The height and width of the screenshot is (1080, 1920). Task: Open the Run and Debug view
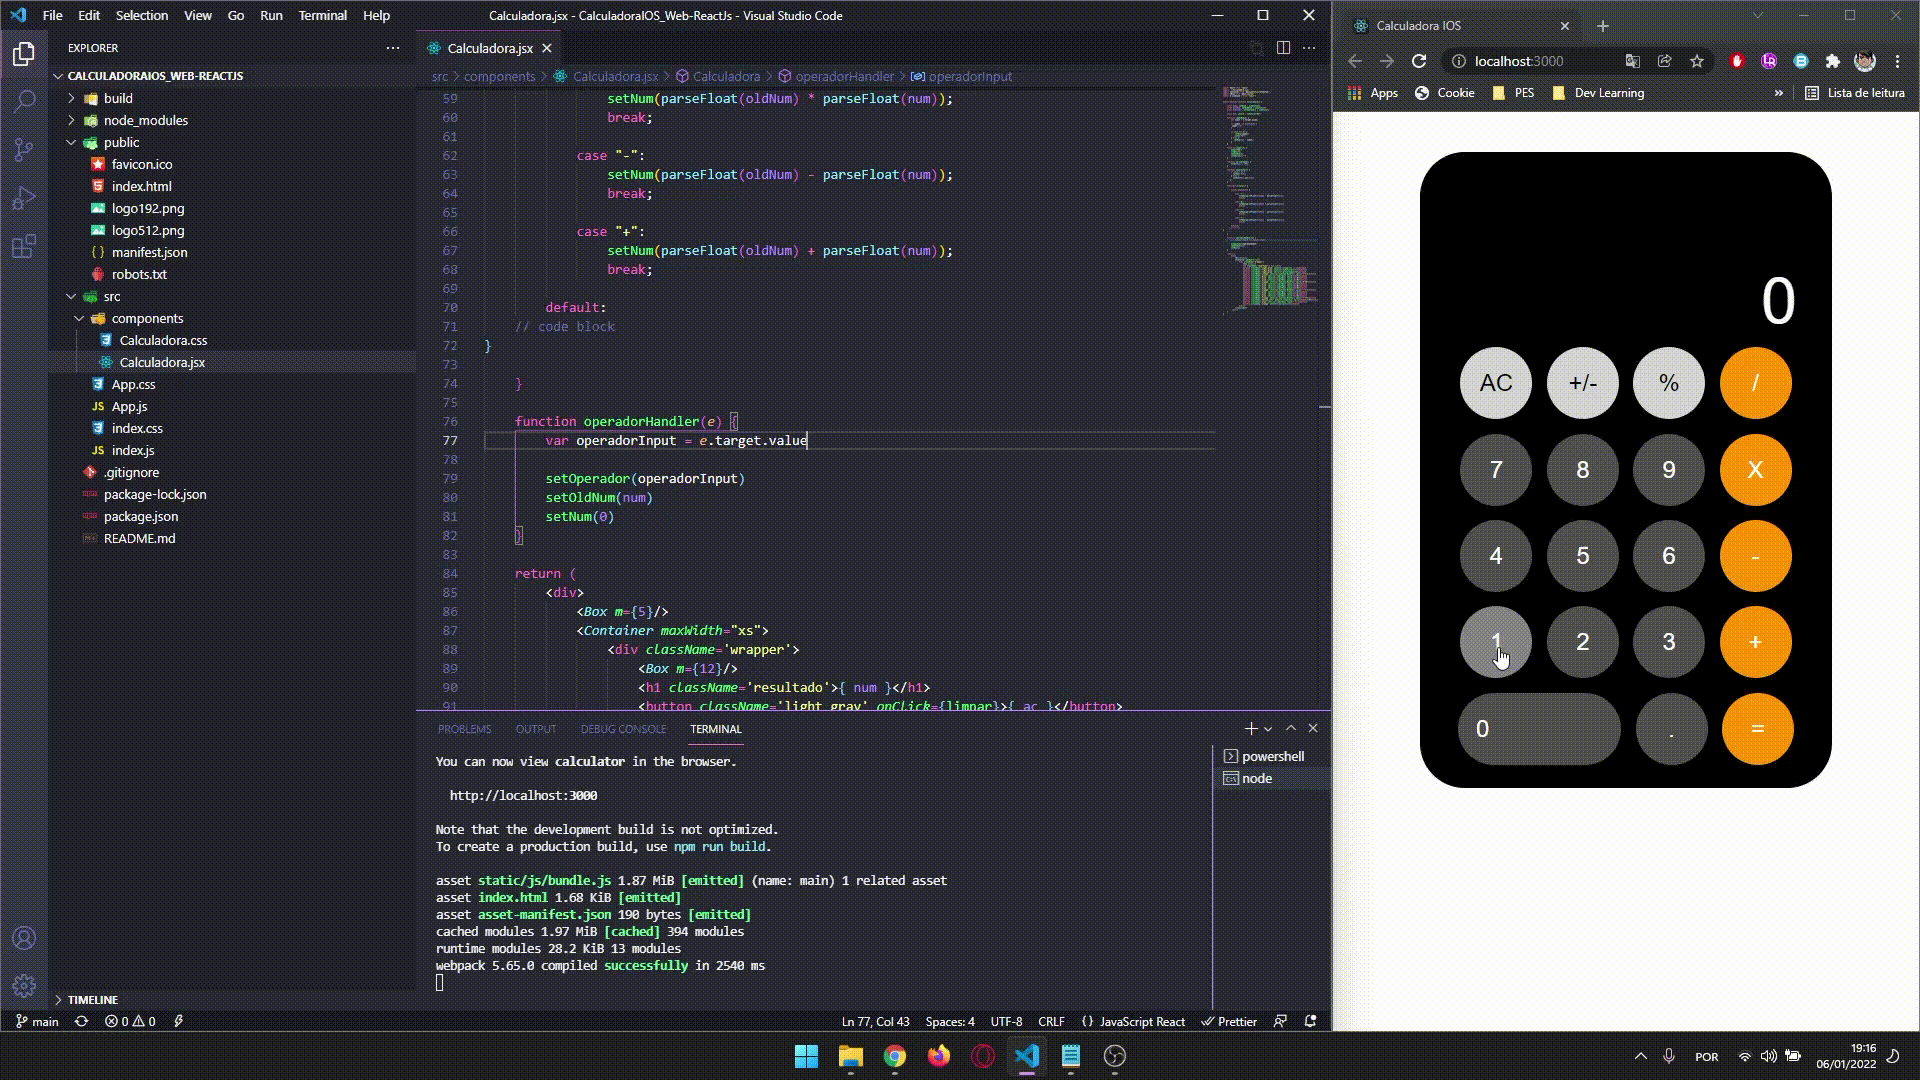tap(24, 197)
